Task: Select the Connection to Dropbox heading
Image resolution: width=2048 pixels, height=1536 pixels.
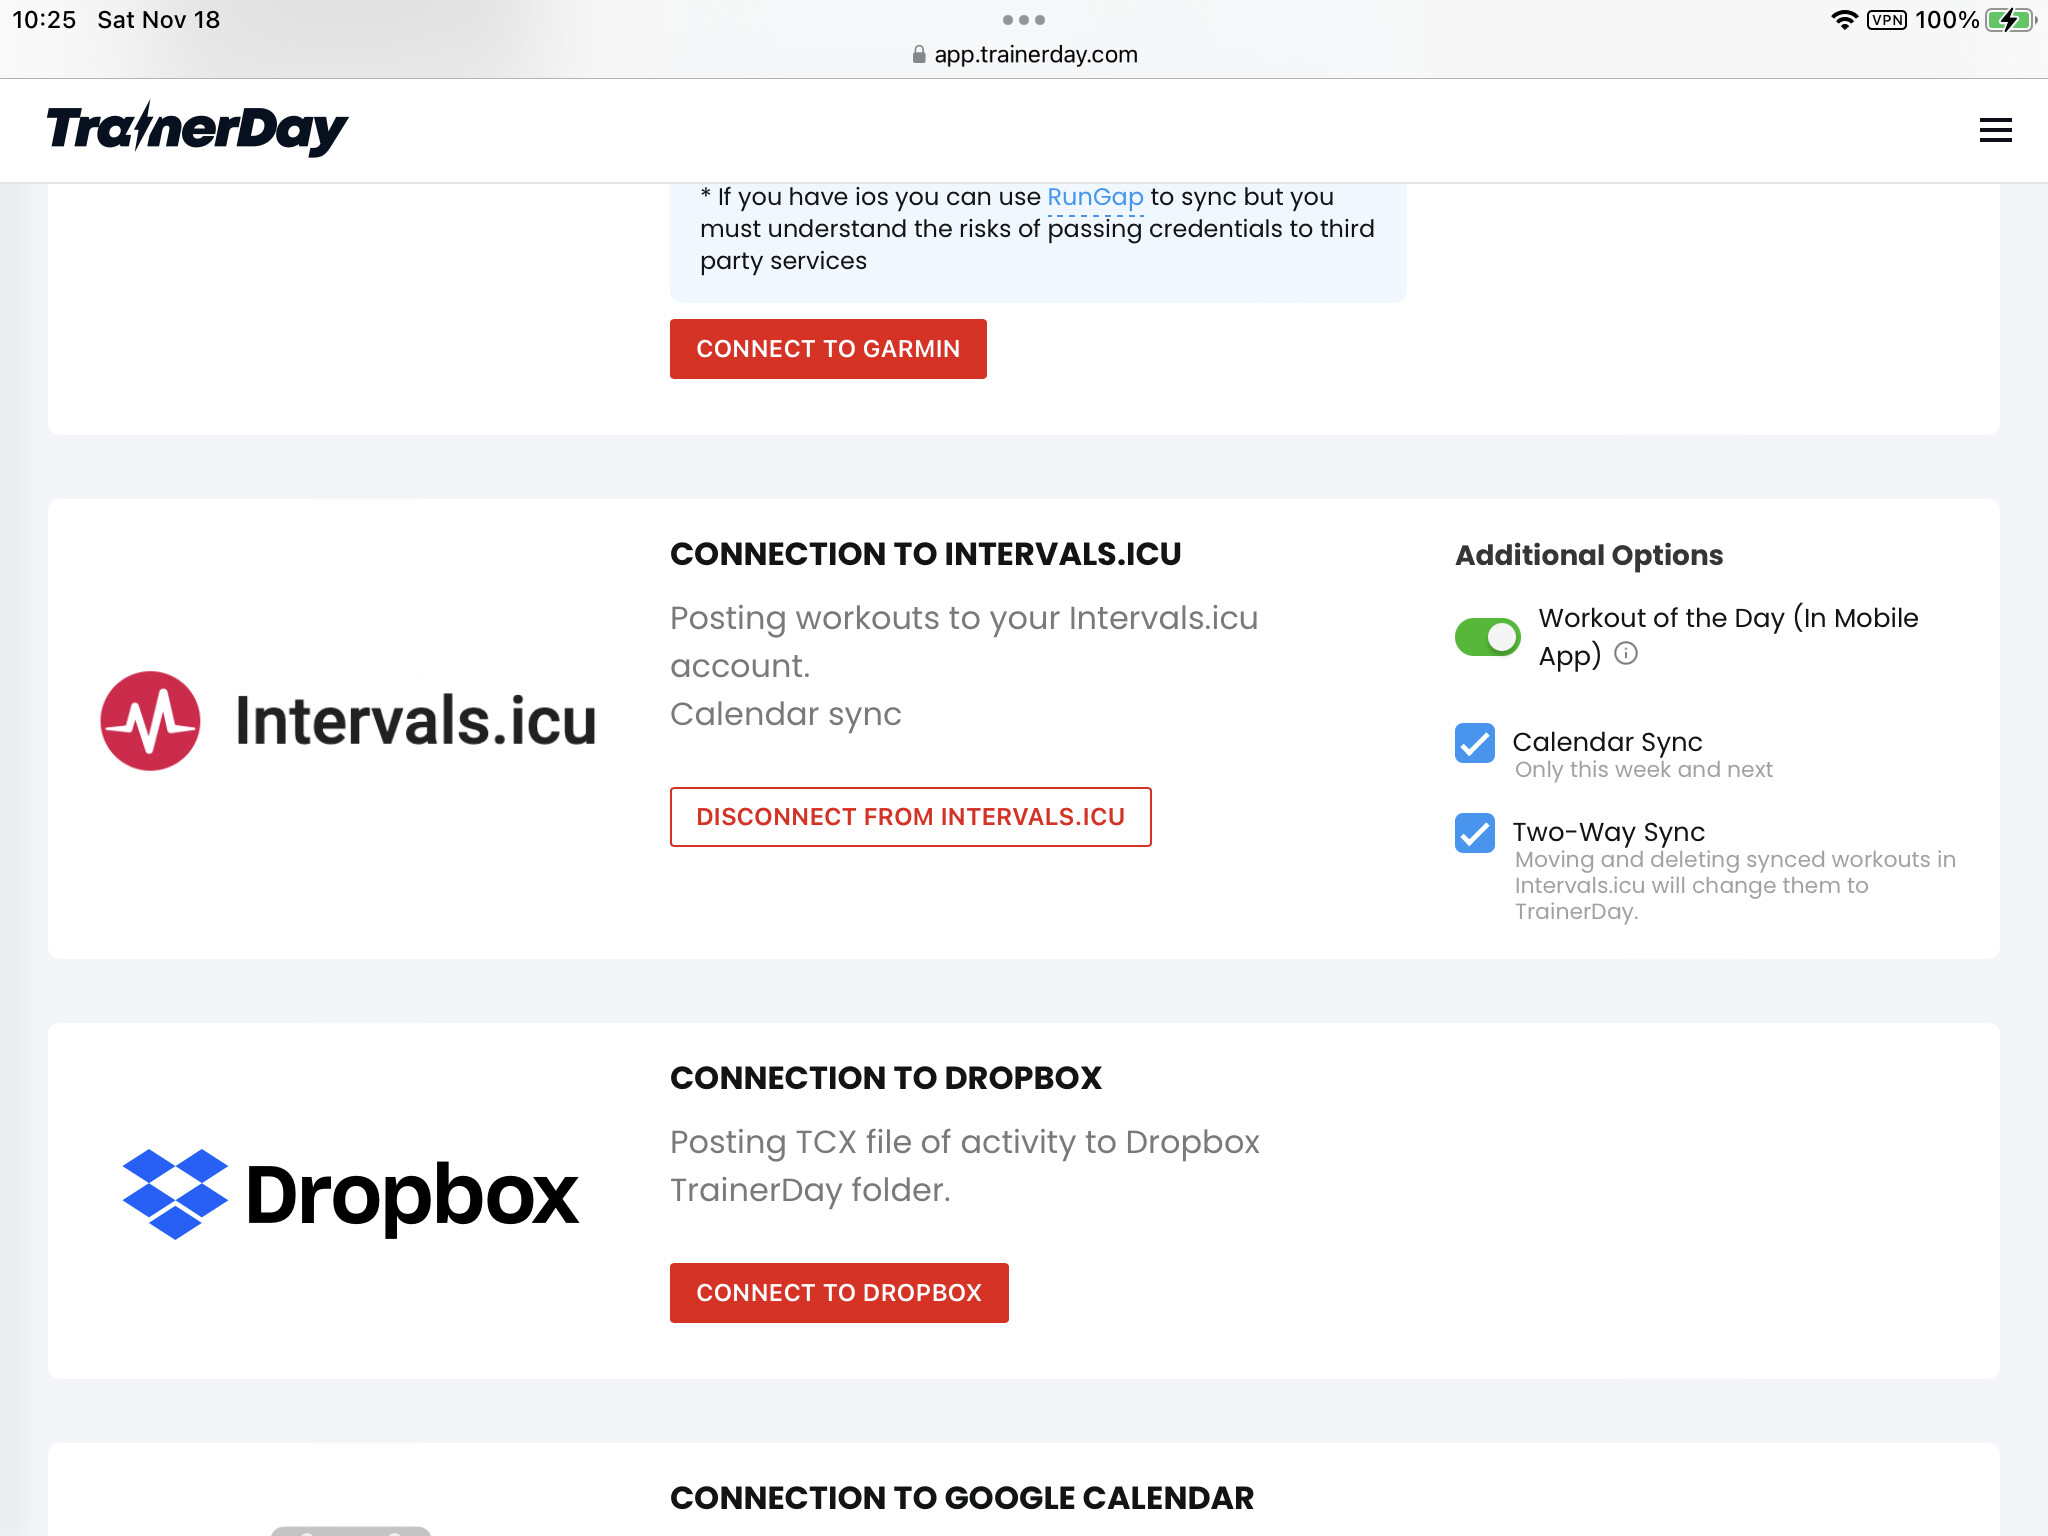Action: (x=886, y=1078)
